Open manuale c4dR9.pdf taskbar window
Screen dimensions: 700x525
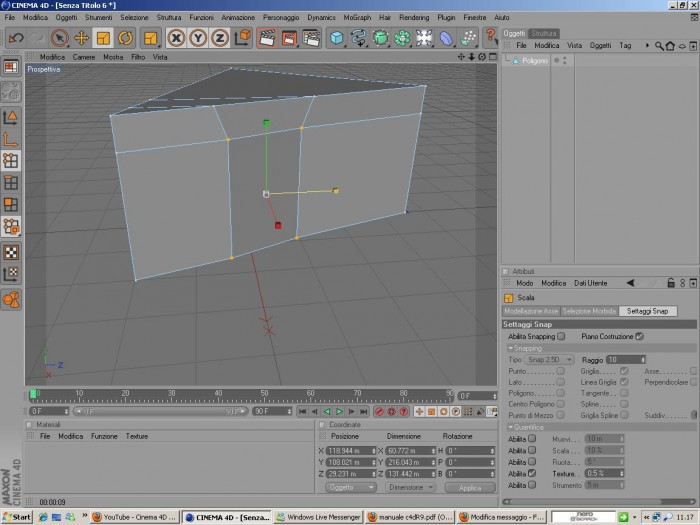point(410,517)
